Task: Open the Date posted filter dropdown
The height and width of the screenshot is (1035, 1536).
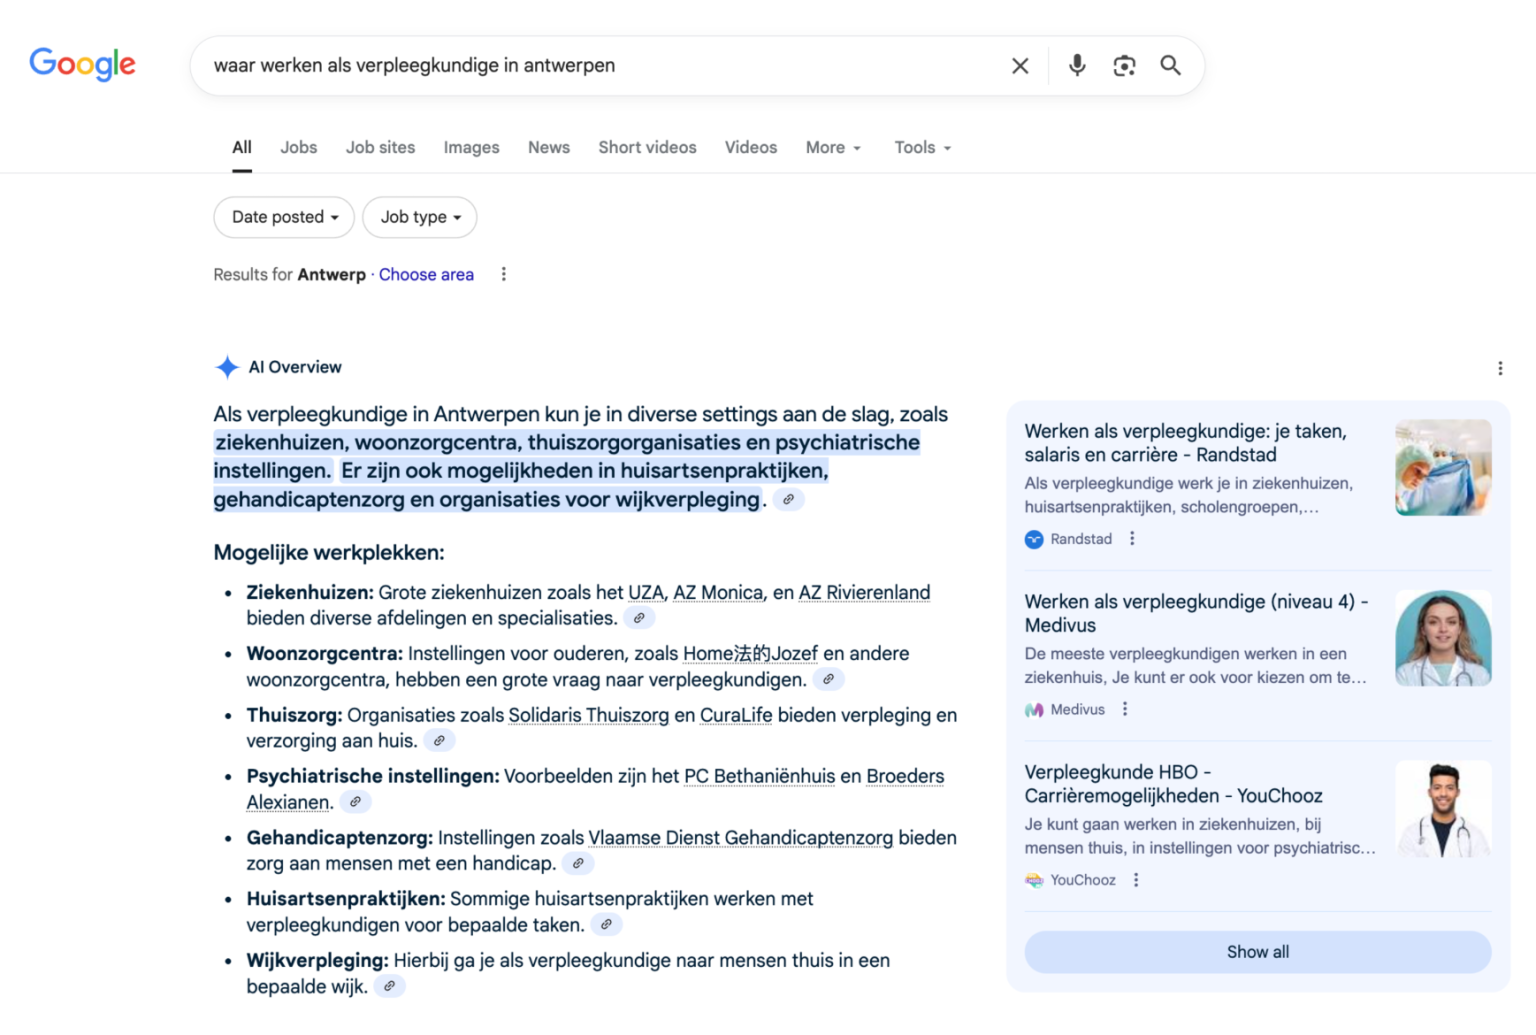Action: point(284,217)
